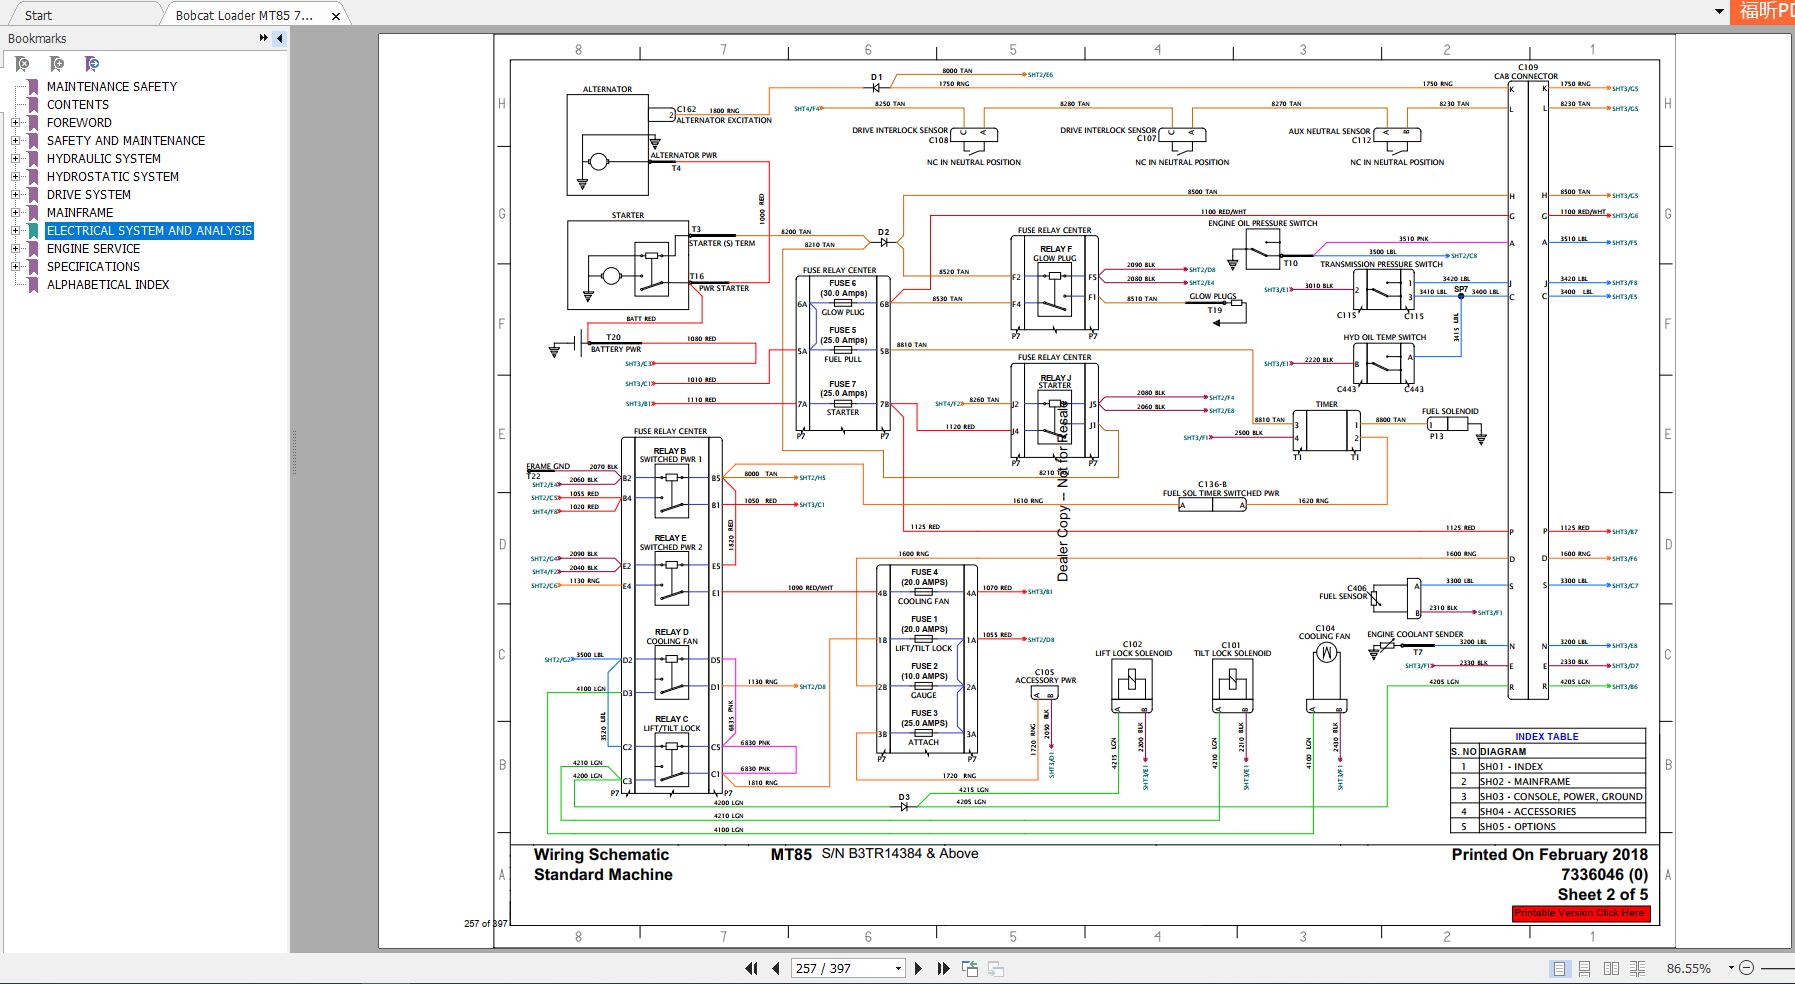Screen dimensions: 1795x984
Task: Switch to the Start tab
Action: [39, 15]
